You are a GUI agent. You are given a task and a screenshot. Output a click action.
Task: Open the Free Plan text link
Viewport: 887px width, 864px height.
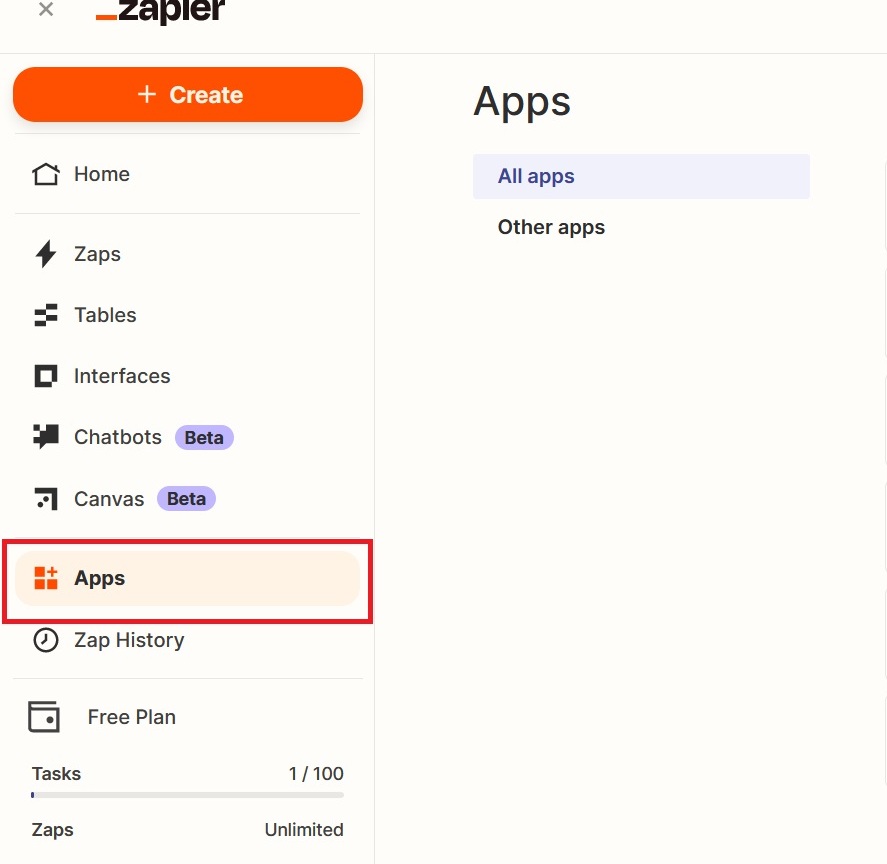(x=131, y=717)
